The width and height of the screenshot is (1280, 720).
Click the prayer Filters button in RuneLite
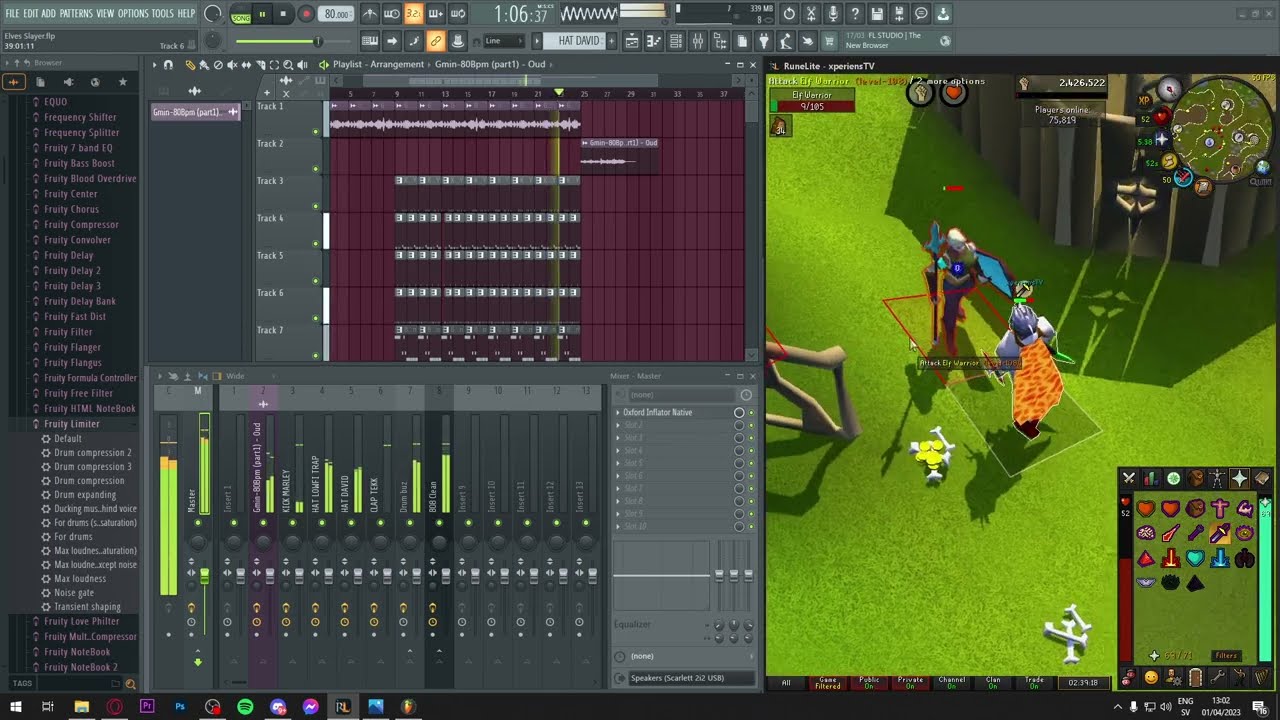click(1226, 656)
